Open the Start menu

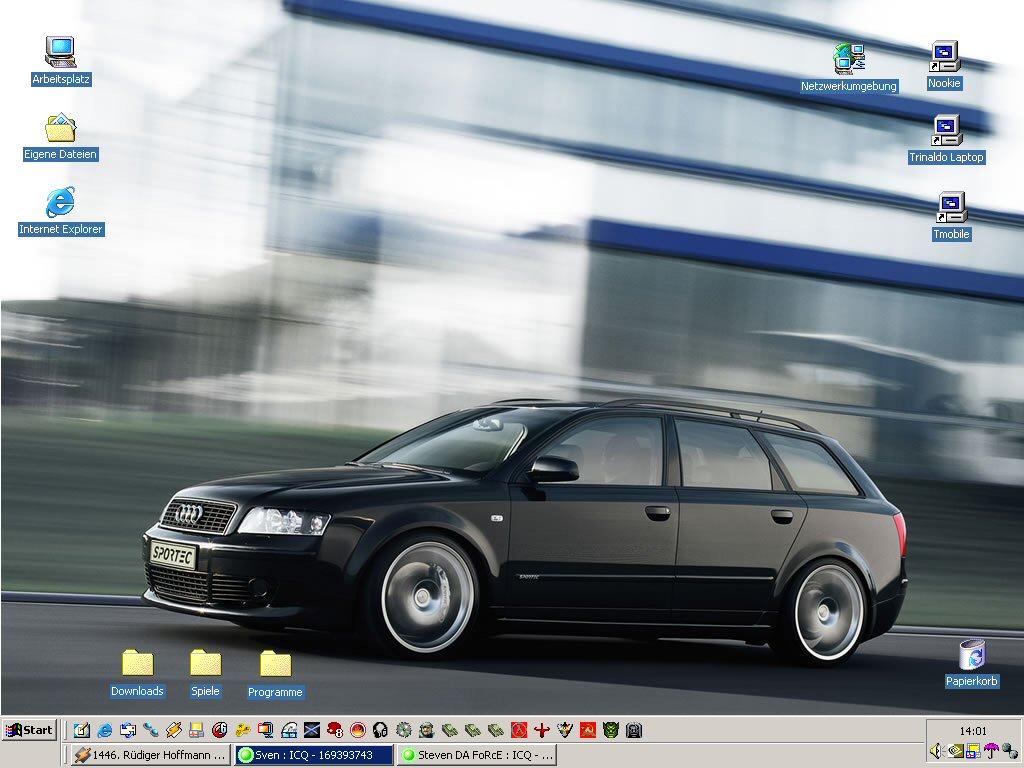click(29, 730)
